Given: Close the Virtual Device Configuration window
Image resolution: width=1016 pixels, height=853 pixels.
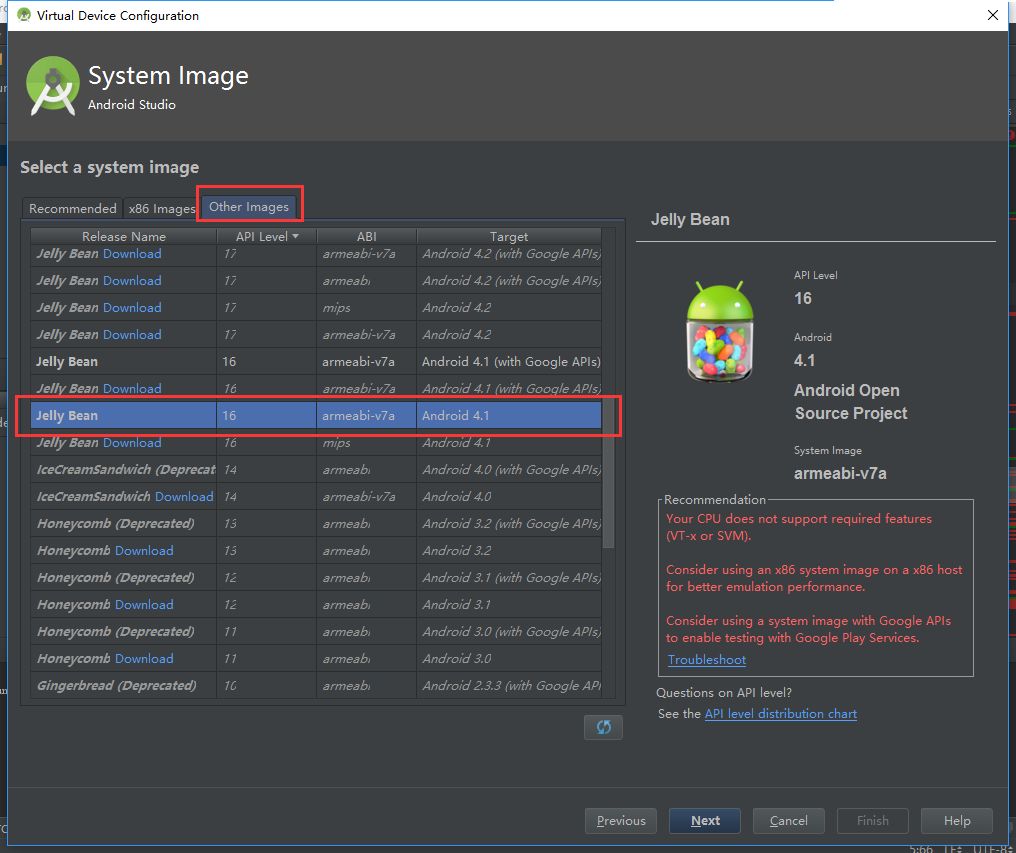Looking at the screenshot, I should 993,15.
